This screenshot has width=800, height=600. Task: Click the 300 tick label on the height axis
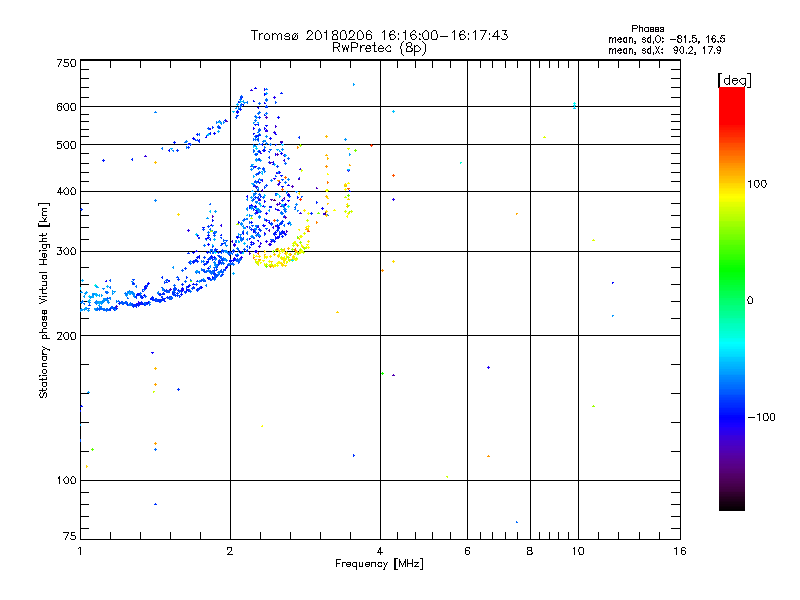66,251
